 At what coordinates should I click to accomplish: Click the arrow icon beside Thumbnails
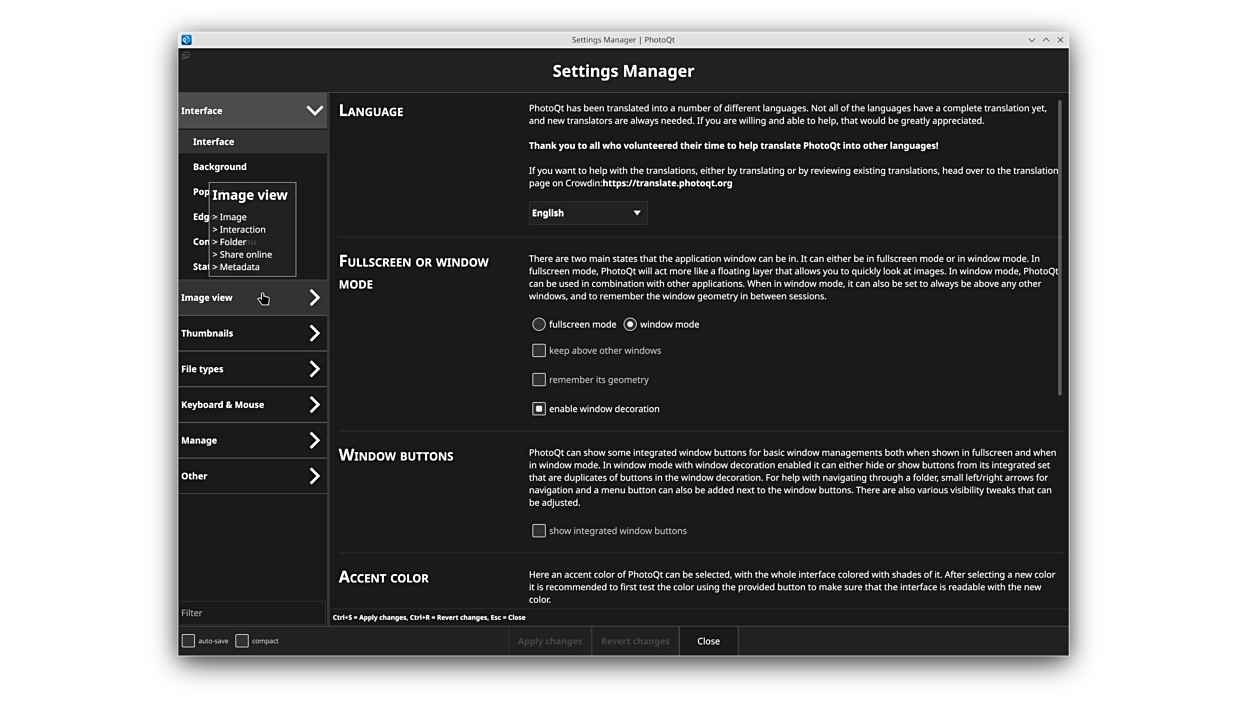pyautogui.click(x=314, y=333)
